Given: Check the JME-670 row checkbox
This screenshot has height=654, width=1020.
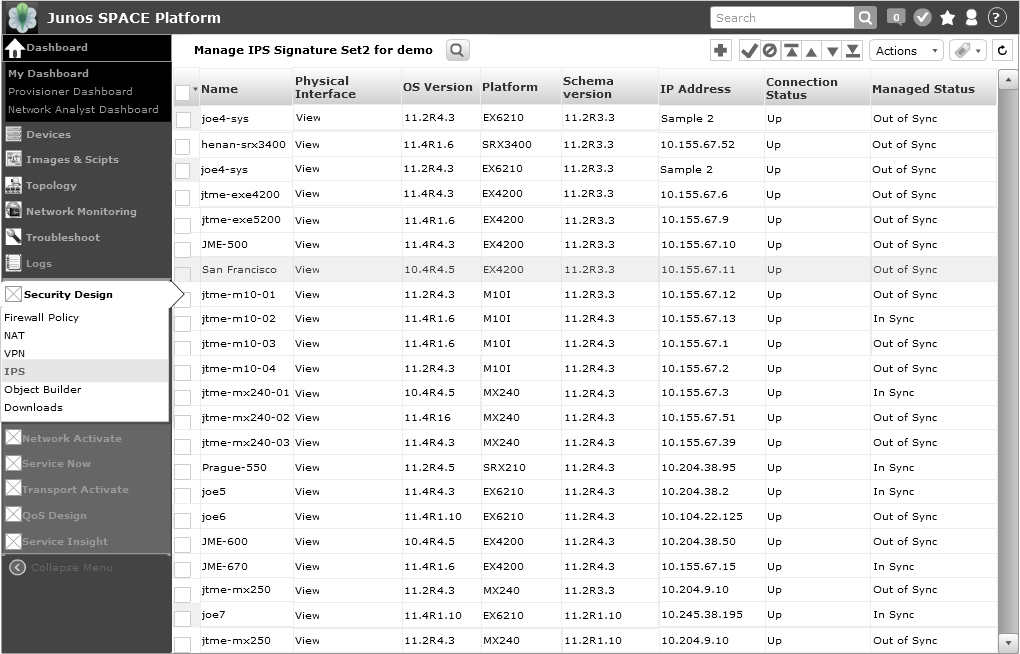Looking at the screenshot, I should click(x=183, y=569).
